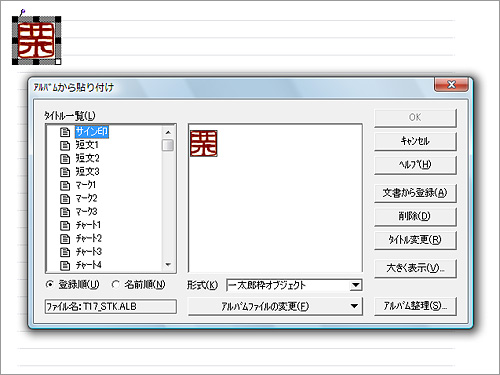Screen dimensions: 500x375
Task: Select マーク2 in the title list
Action: tap(86, 198)
